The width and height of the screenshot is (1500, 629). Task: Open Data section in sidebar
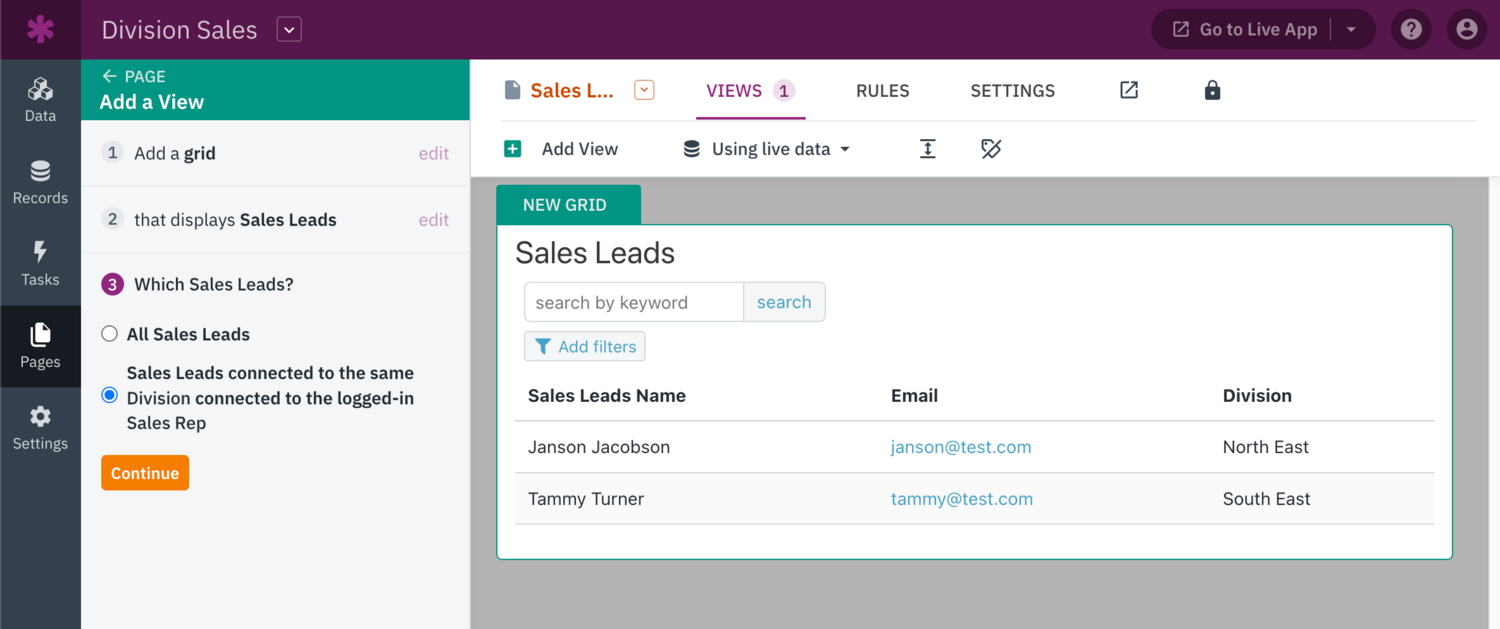pyautogui.click(x=40, y=100)
